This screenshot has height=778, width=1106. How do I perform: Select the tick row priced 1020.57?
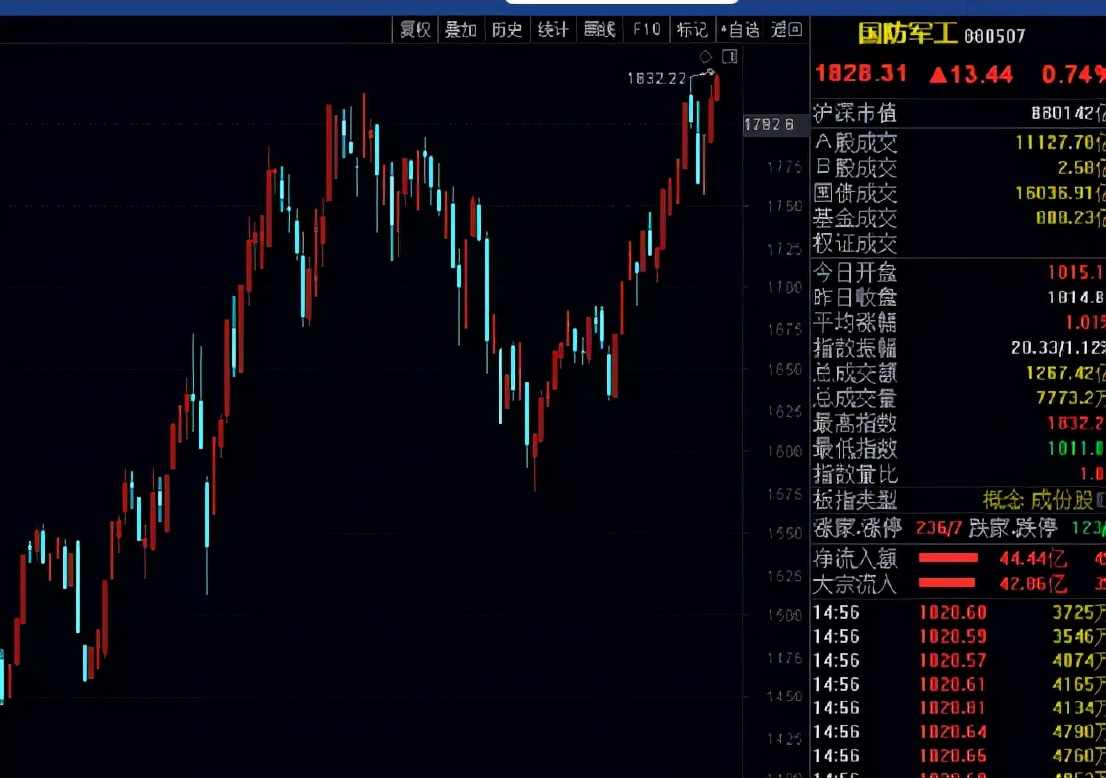[959, 660]
